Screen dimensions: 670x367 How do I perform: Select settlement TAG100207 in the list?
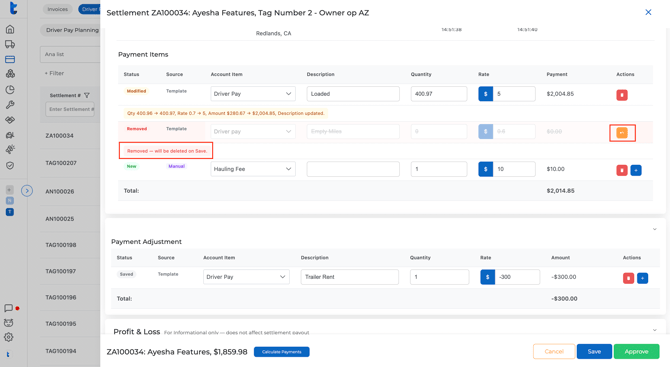pyautogui.click(x=61, y=163)
